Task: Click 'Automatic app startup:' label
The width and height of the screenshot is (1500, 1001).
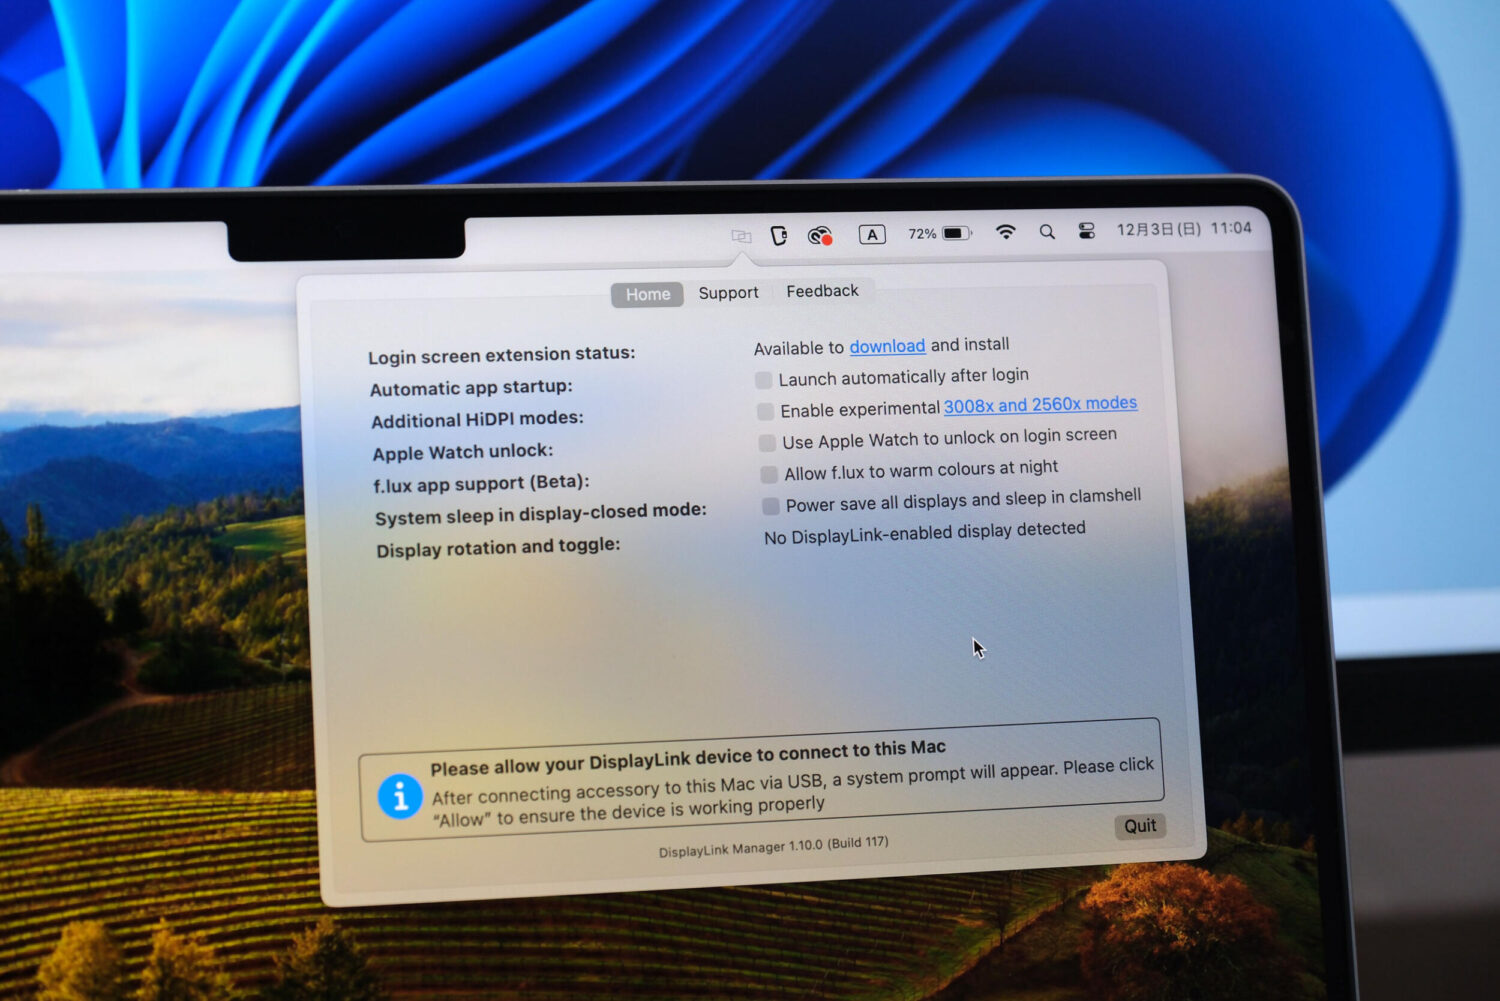Action: point(471,388)
